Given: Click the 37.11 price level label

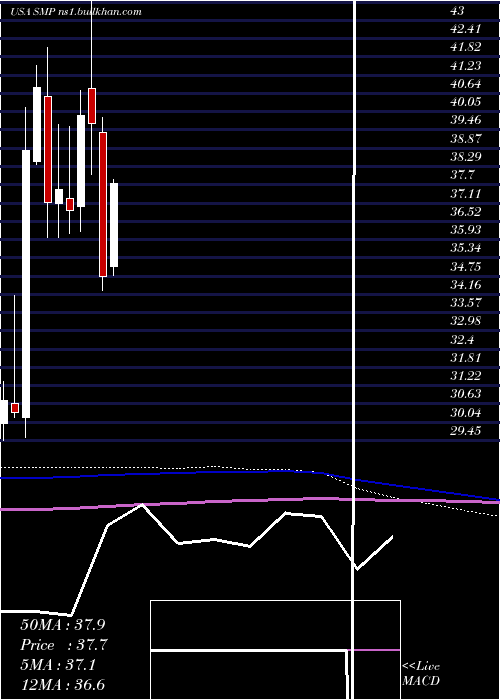Looking at the screenshot, I should (x=466, y=193).
